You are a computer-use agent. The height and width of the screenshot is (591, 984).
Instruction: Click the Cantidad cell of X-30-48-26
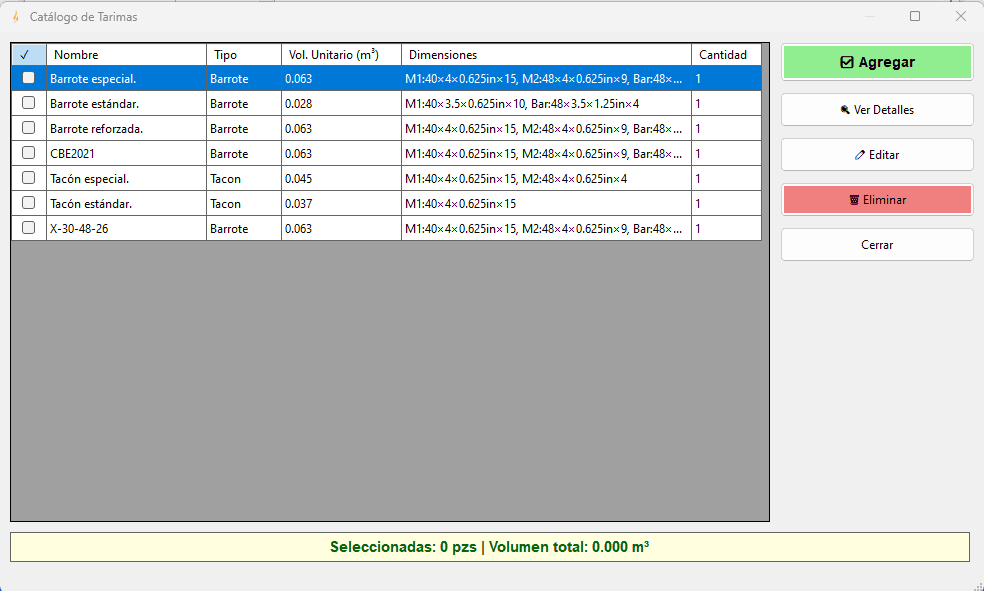pos(727,228)
